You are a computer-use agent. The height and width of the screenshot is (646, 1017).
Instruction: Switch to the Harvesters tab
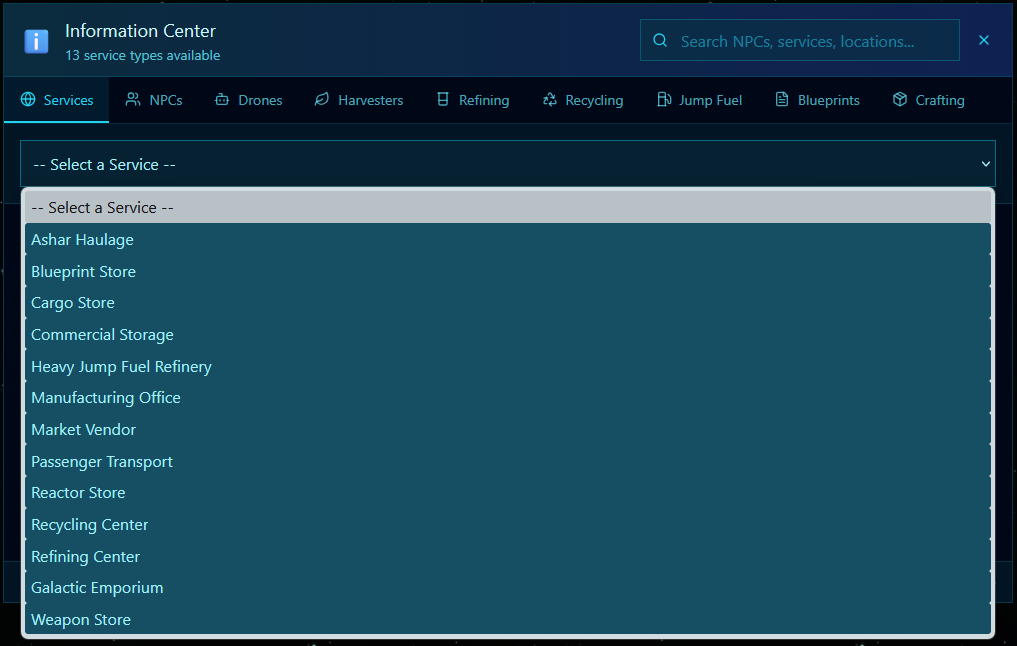[358, 100]
